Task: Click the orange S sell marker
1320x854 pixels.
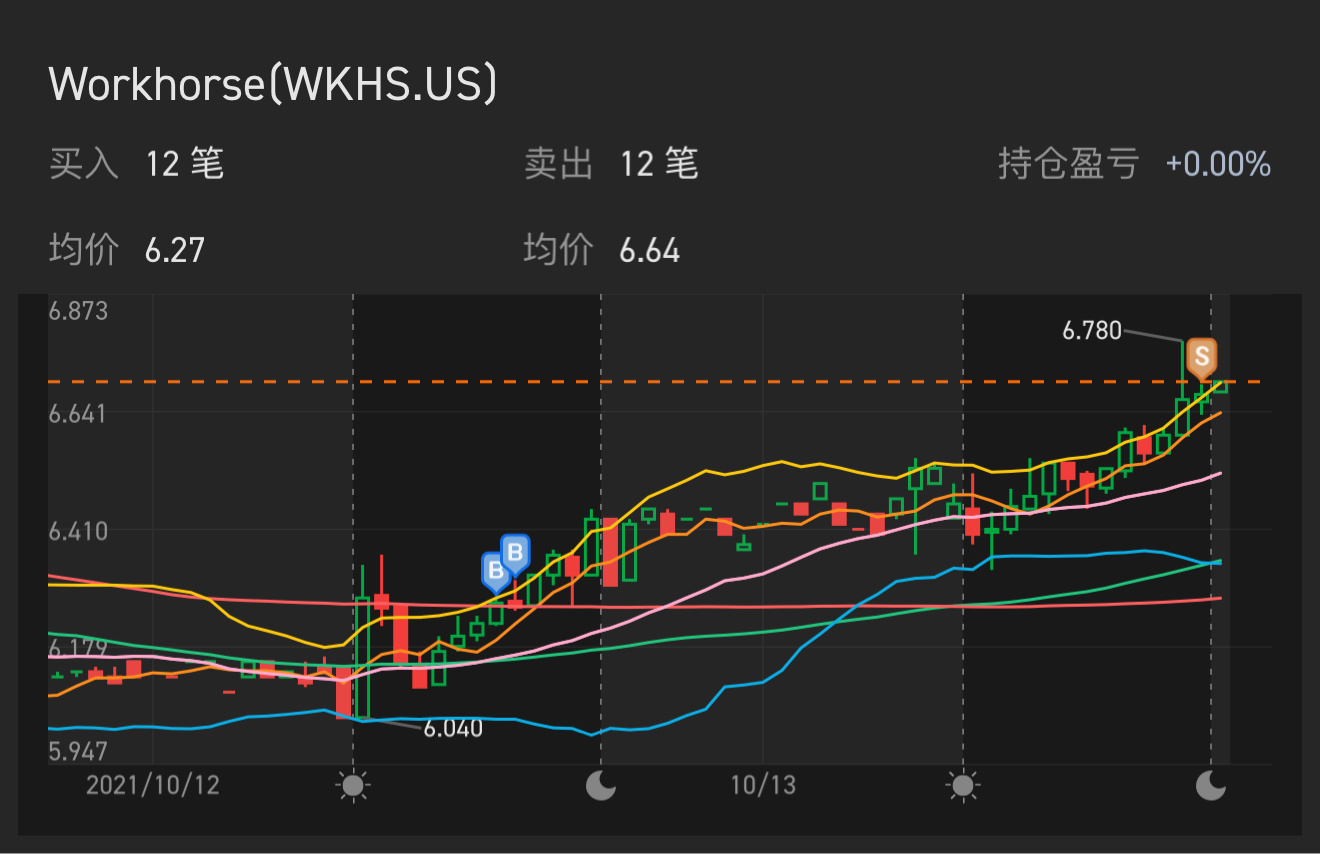Action: pyautogui.click(x=1201, y=357)
